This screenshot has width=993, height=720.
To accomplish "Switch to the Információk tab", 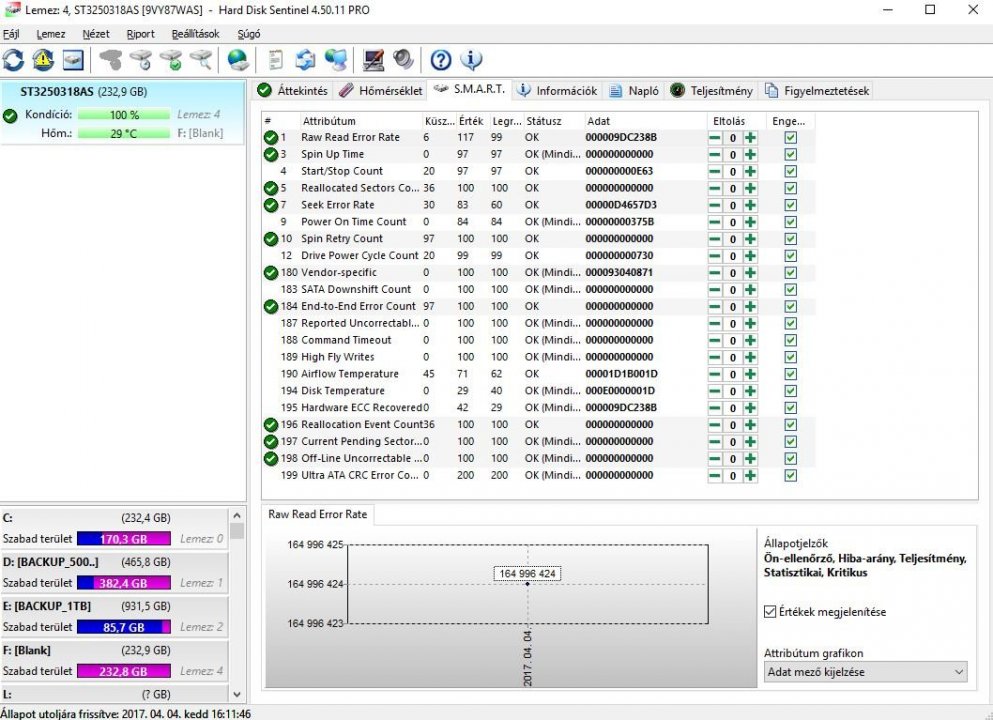I will [x=557, y=91].
